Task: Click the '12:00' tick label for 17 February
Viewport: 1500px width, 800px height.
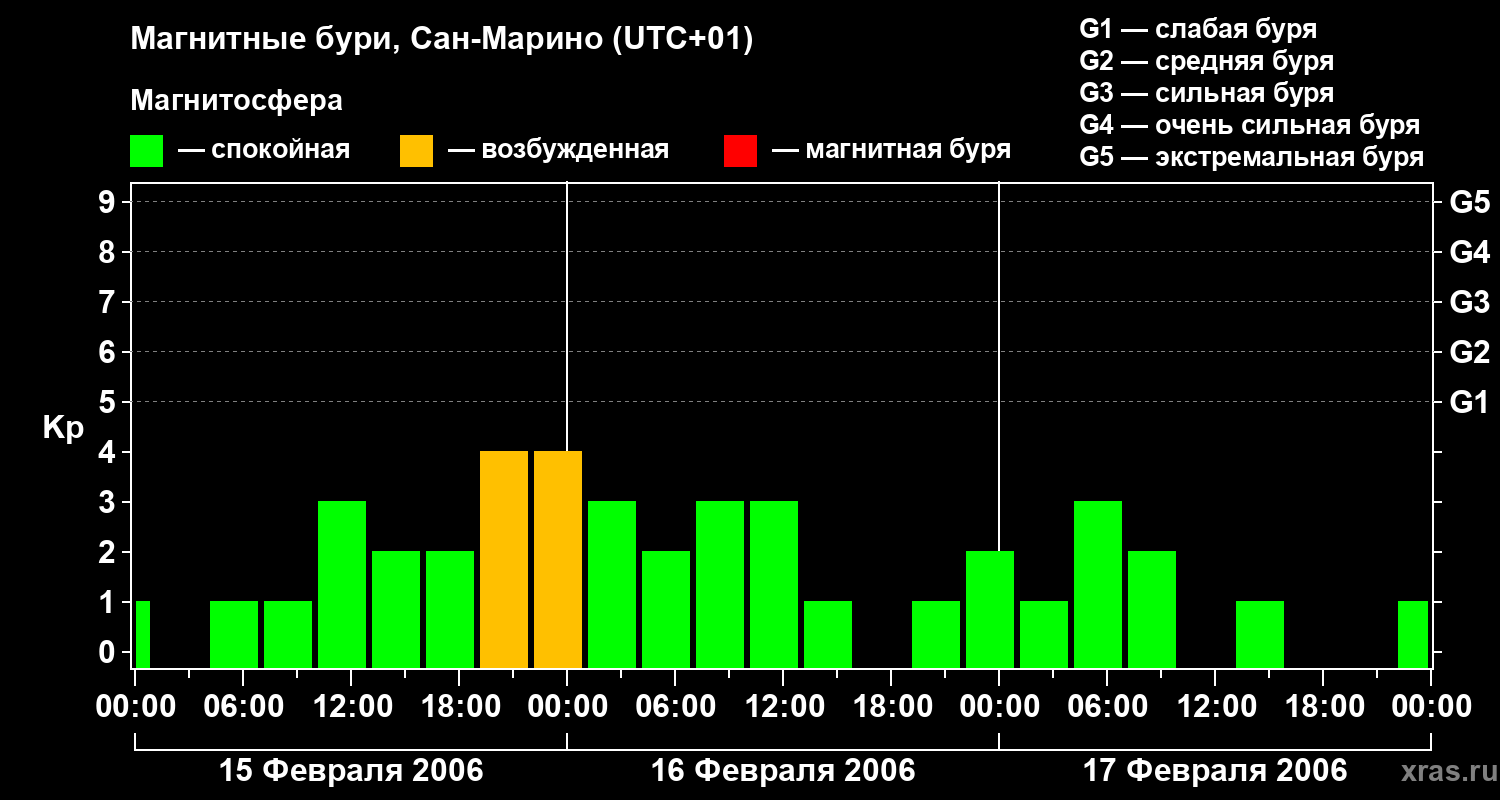Action: 1215,707
